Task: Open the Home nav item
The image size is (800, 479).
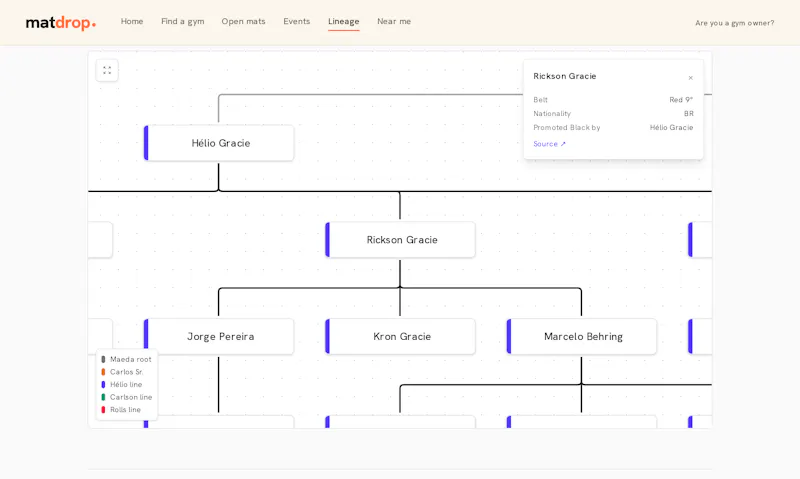Action: click(x=132, y=21)
